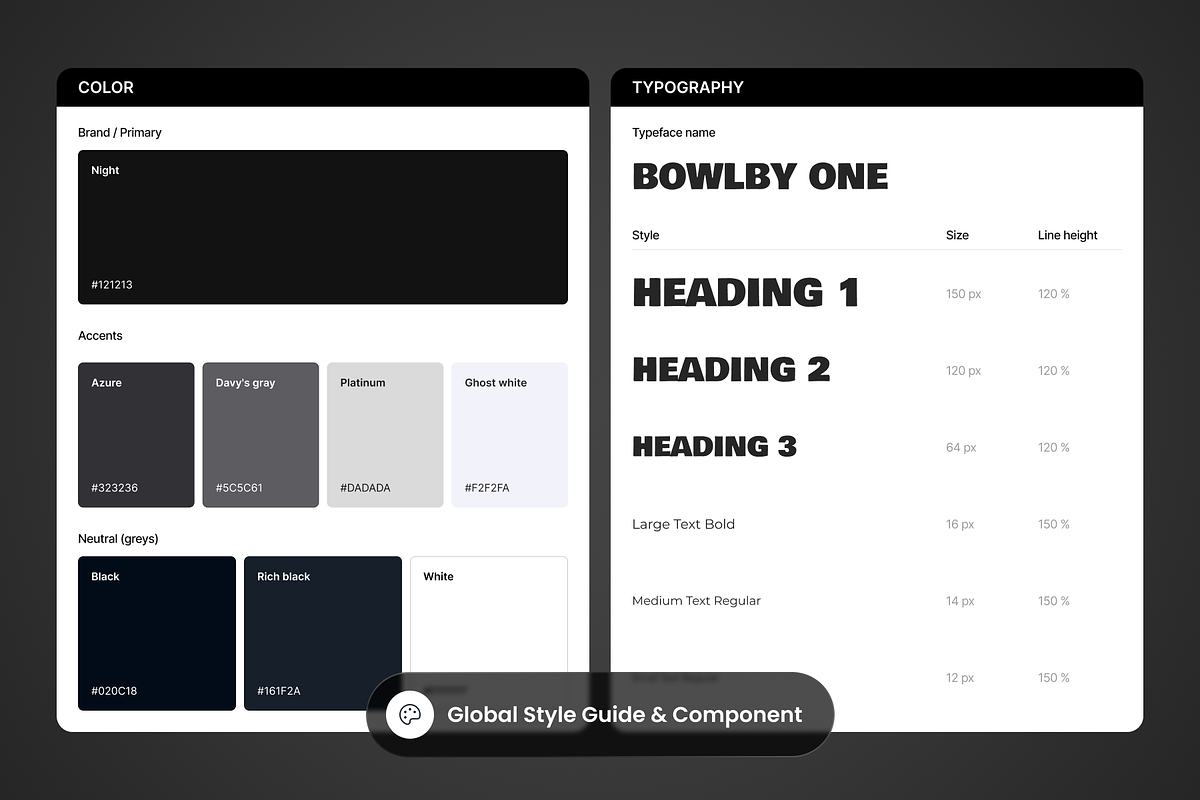Screen dimensions: 1200x800
Task: Click Heading 1's 120 % line height
Action: coord(1054,294)
